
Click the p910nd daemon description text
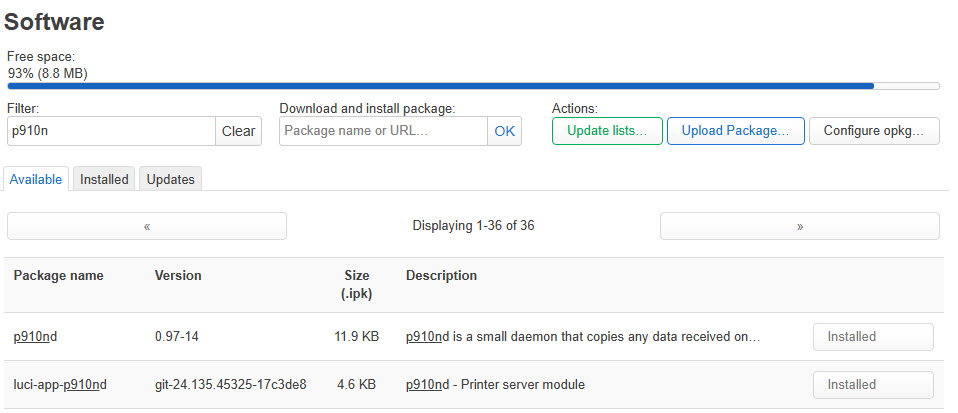point(583,337)
